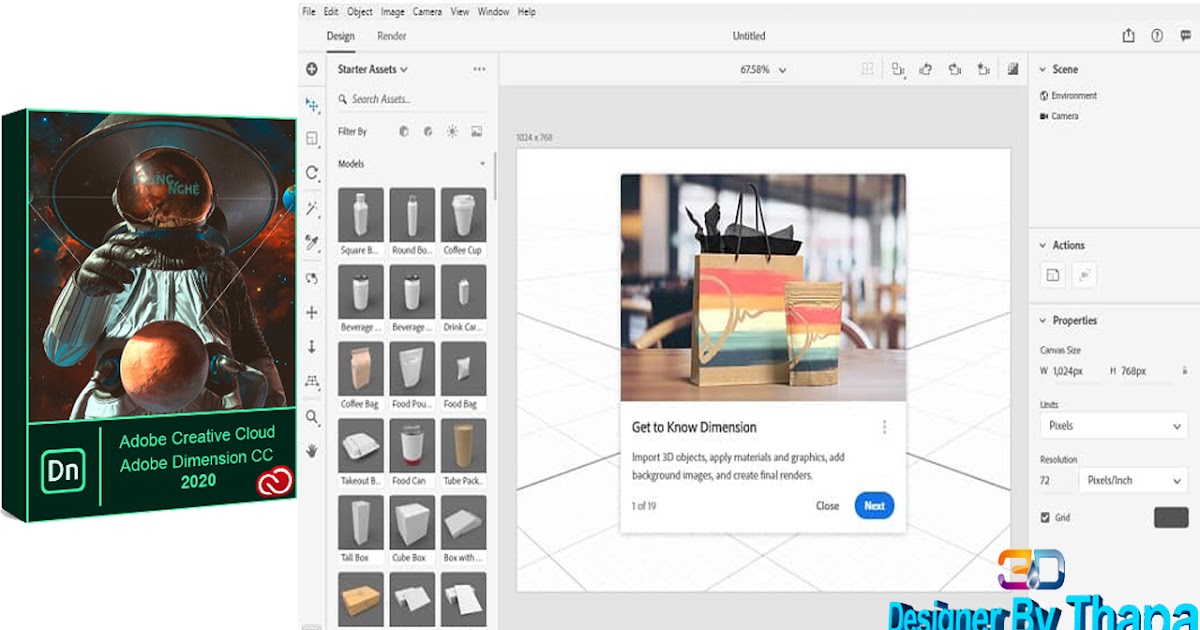
Task: Click the Grid color swatch
Action: pyautogui.click(x=1172, y=517)
